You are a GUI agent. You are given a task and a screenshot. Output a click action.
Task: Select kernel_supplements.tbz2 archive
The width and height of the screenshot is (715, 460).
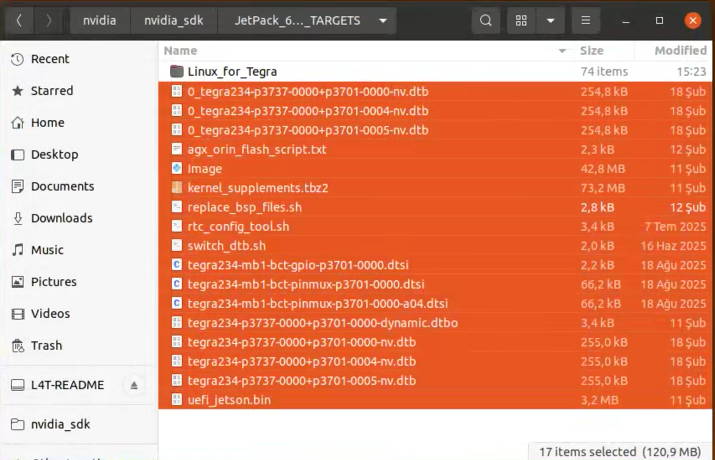pos(435,188)
